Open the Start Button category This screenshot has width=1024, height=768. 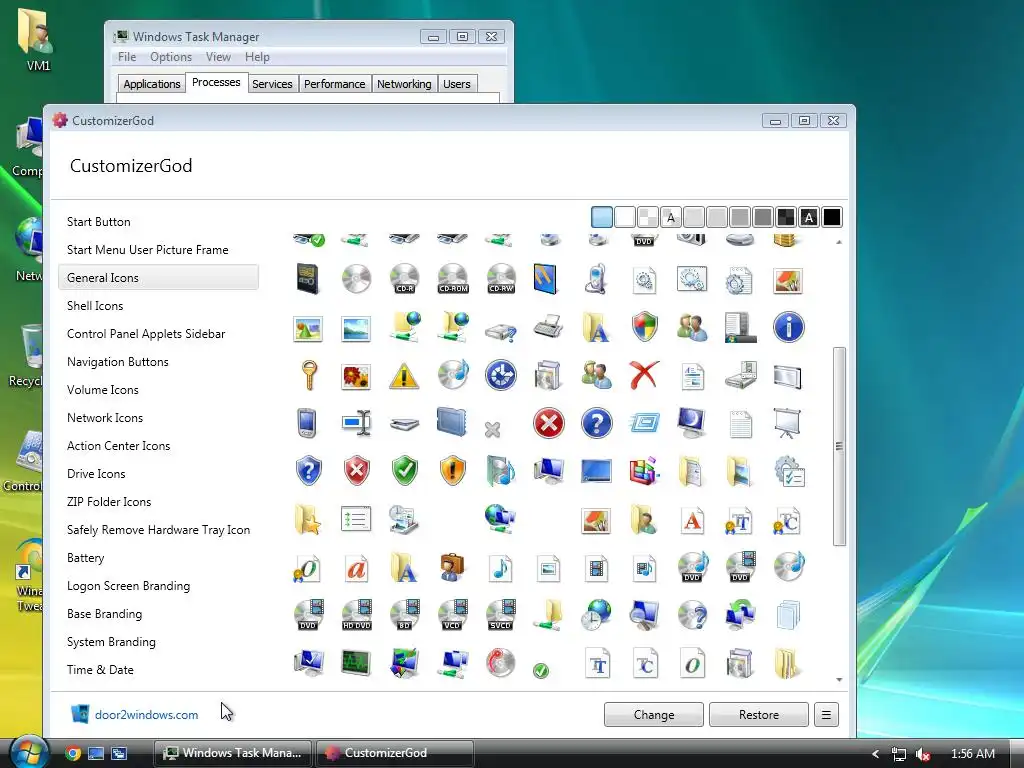tap(99, 222)
